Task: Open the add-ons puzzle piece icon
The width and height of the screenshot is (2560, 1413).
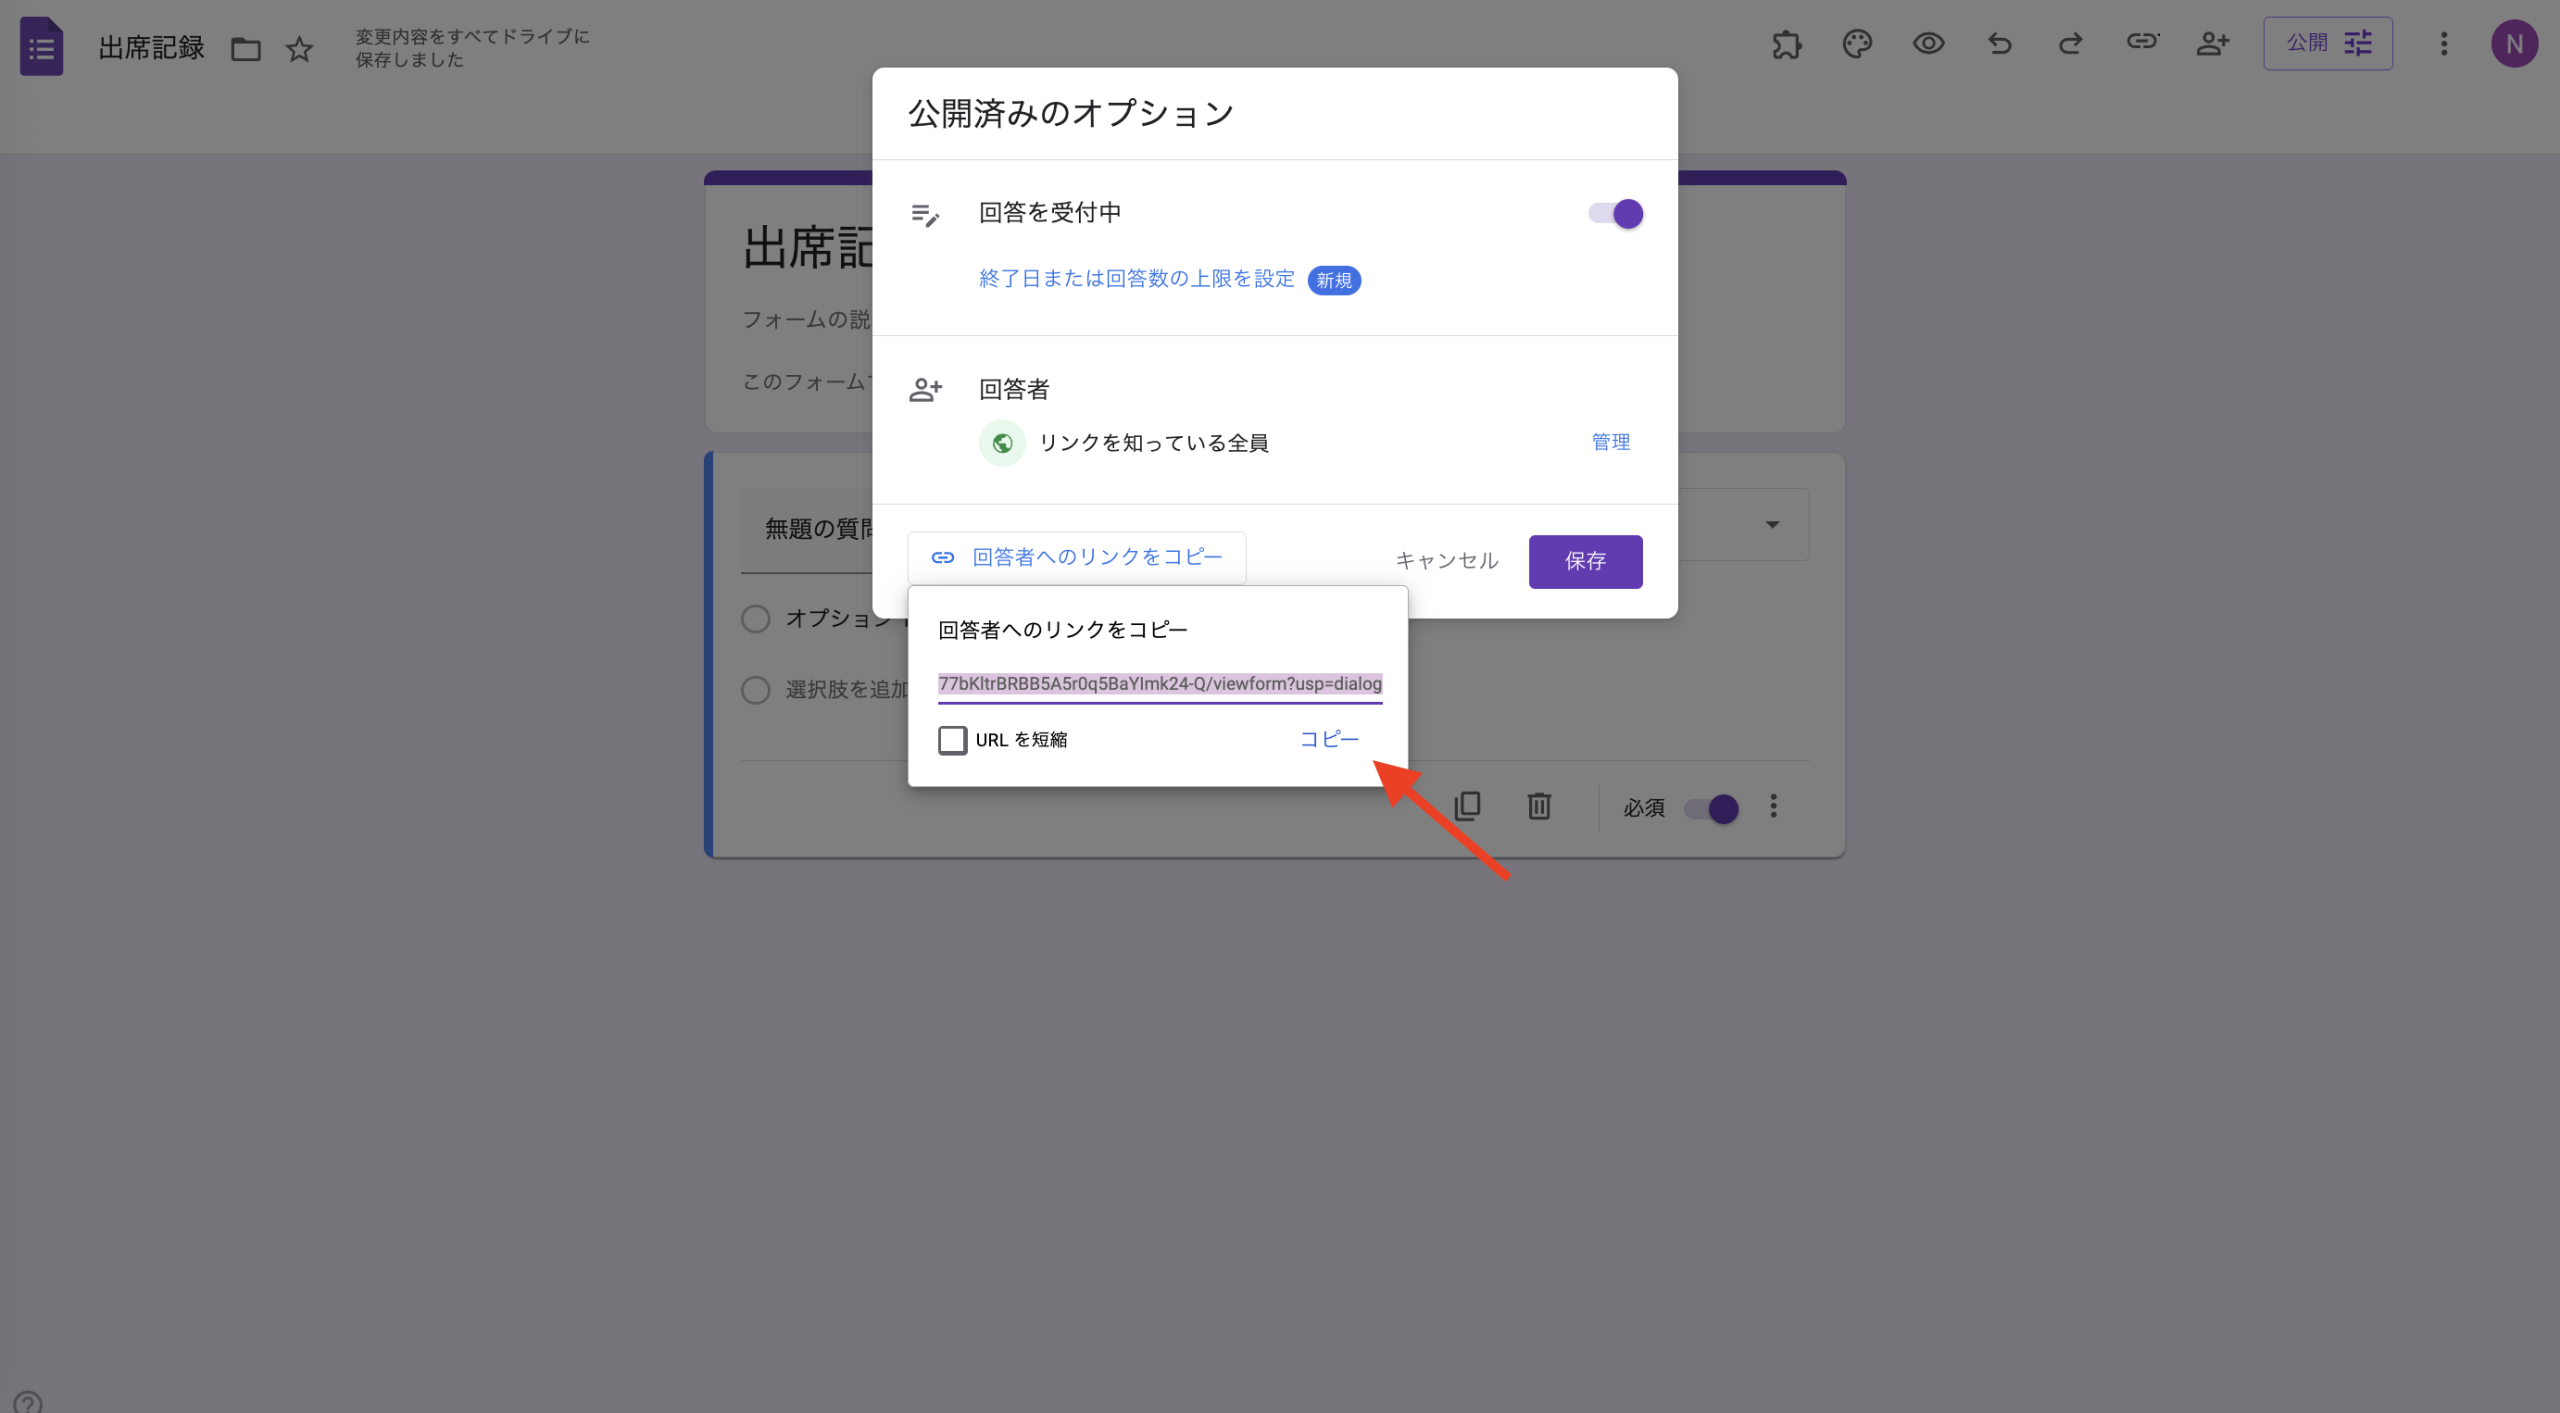Action: (x=1787, y=43)
